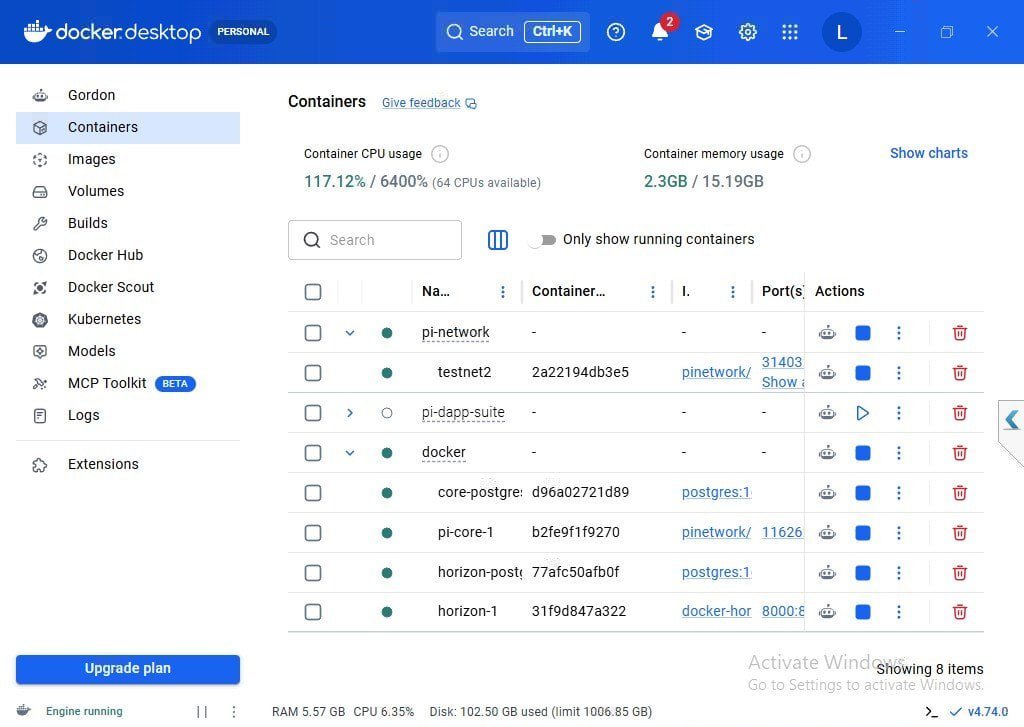This screenshot has width=1024, height=727.
Task: Open more actions for testnet2
Action: pos(899,373)
